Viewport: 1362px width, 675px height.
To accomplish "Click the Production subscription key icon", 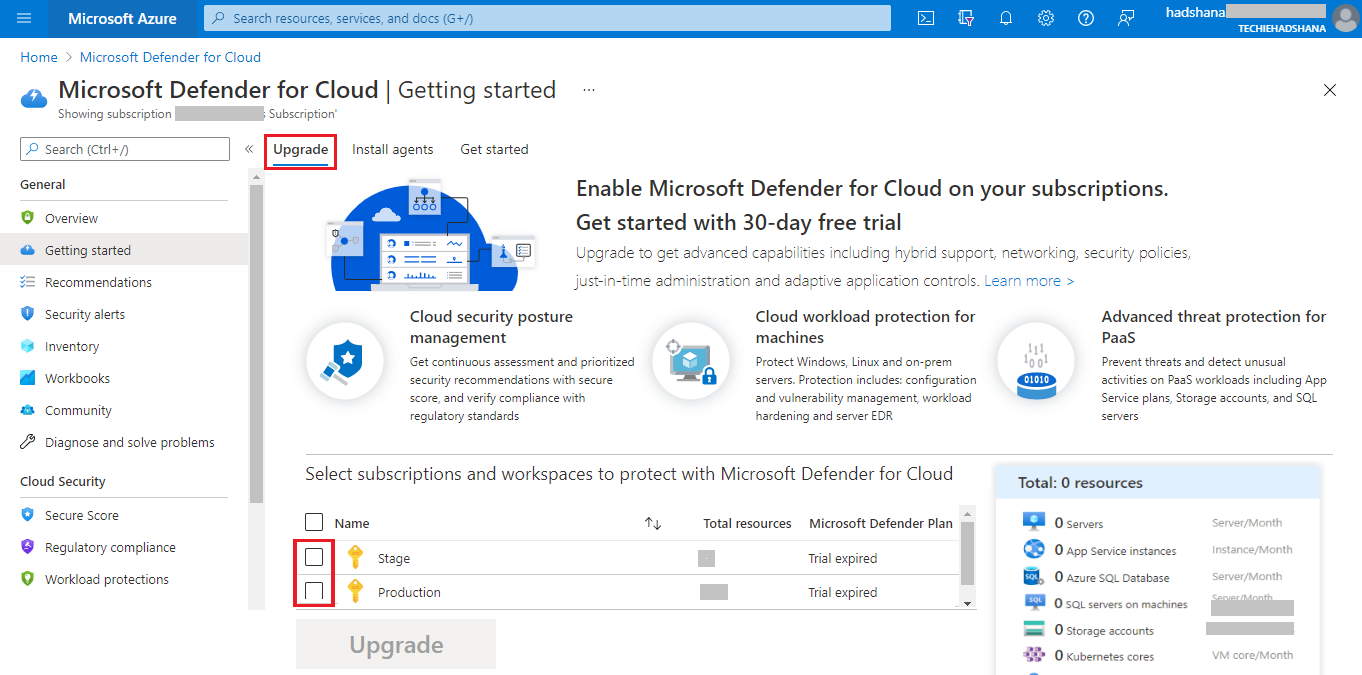I will point(355,591).
